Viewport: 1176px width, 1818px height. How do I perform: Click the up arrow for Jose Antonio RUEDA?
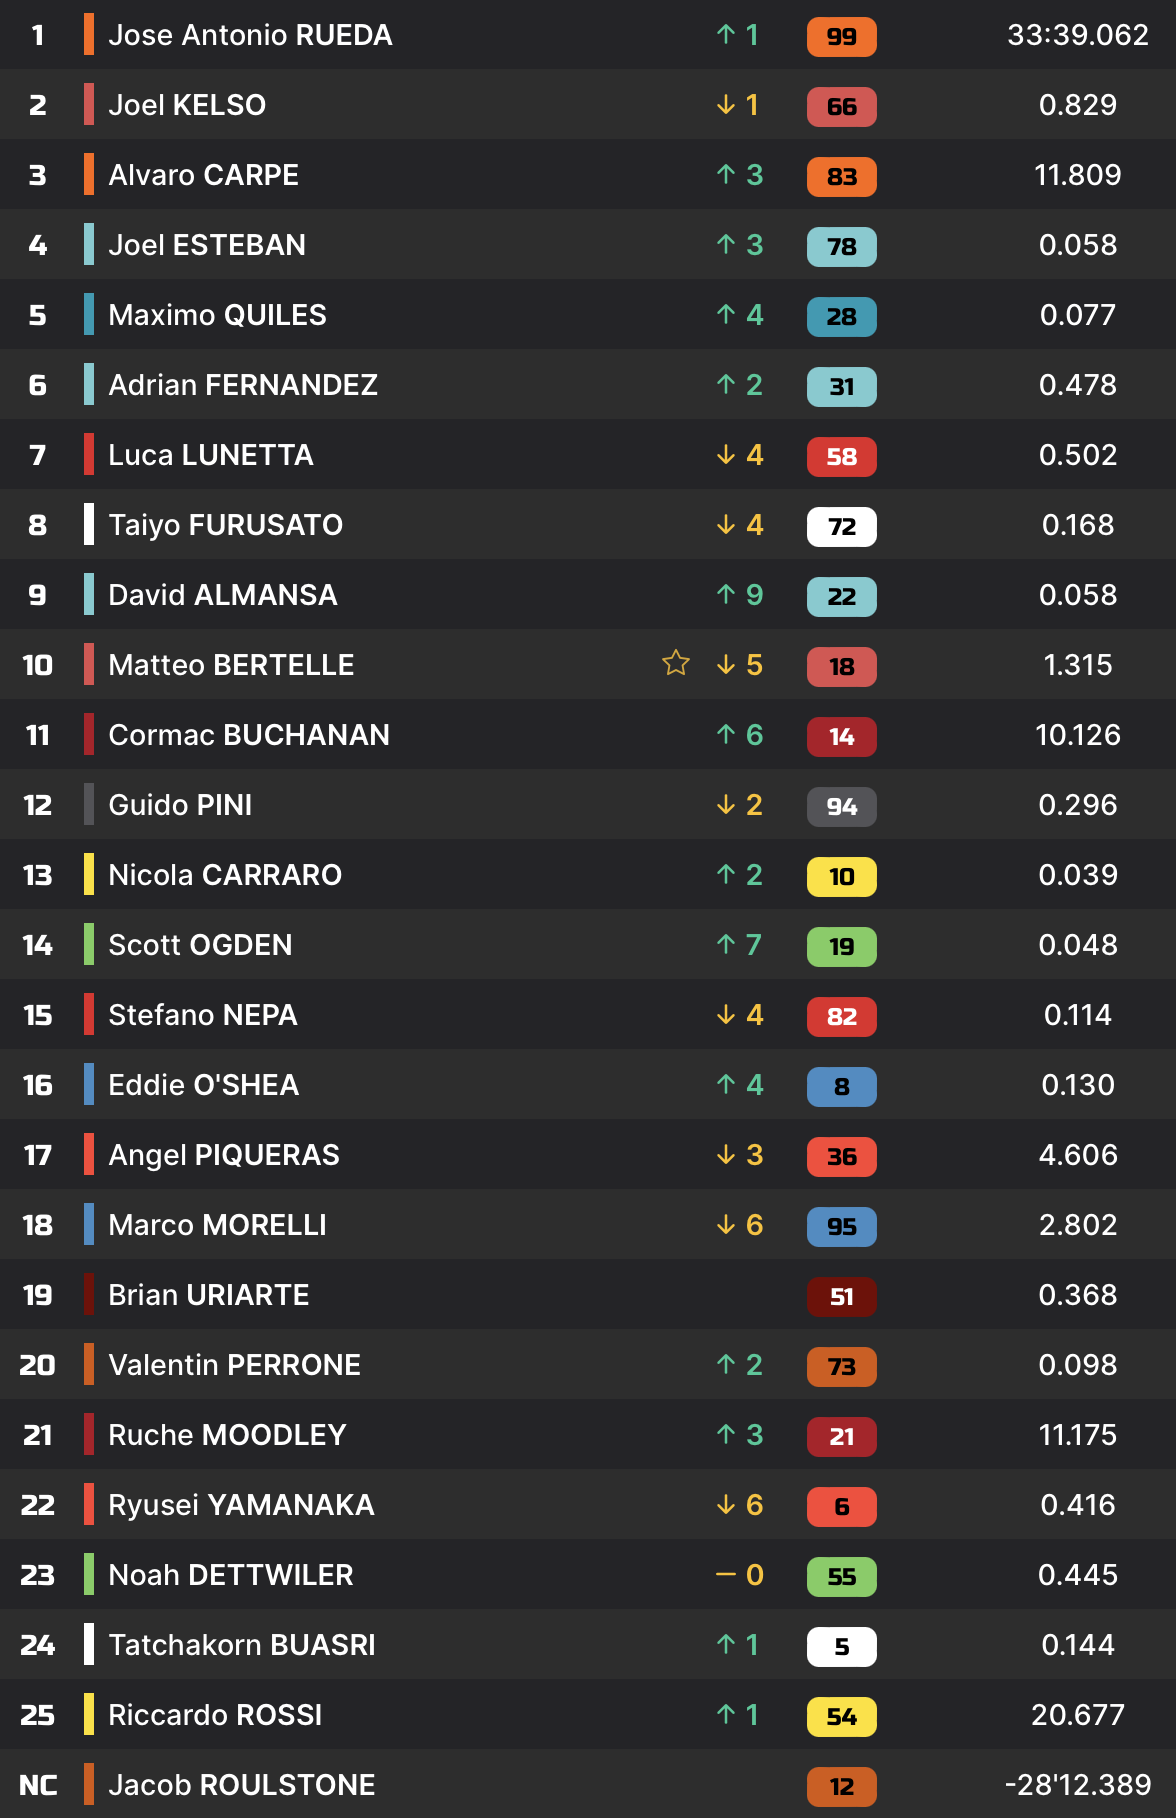[x=726, y=35]
